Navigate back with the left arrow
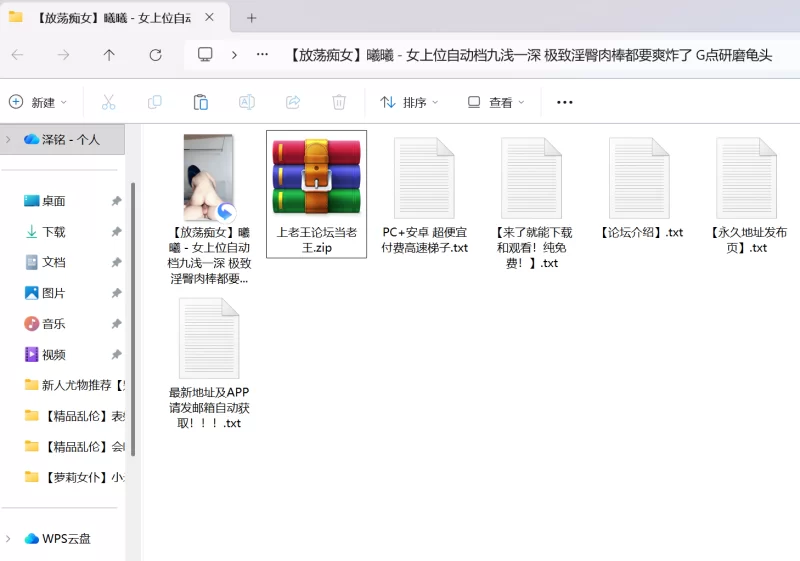 [17, 55]
